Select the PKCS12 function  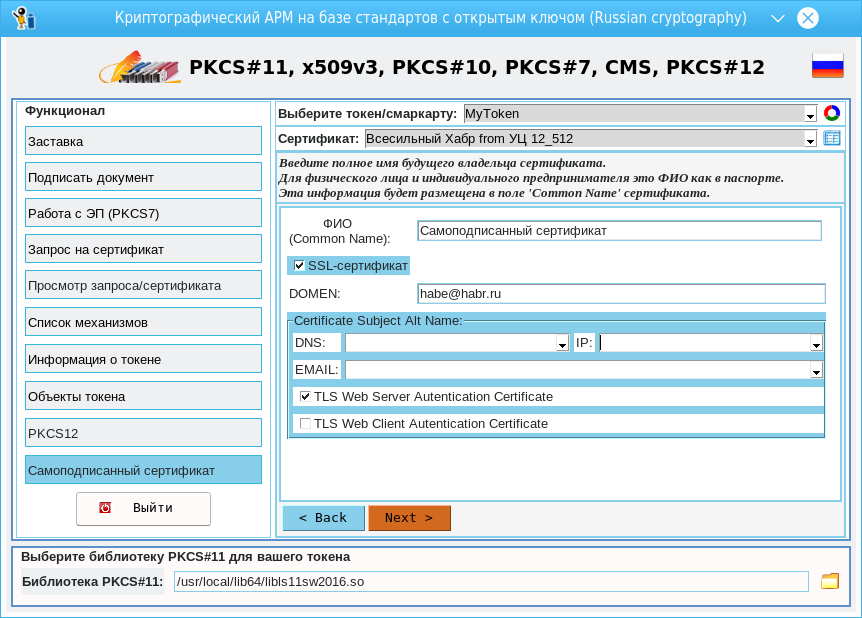(x=143, y=433)
